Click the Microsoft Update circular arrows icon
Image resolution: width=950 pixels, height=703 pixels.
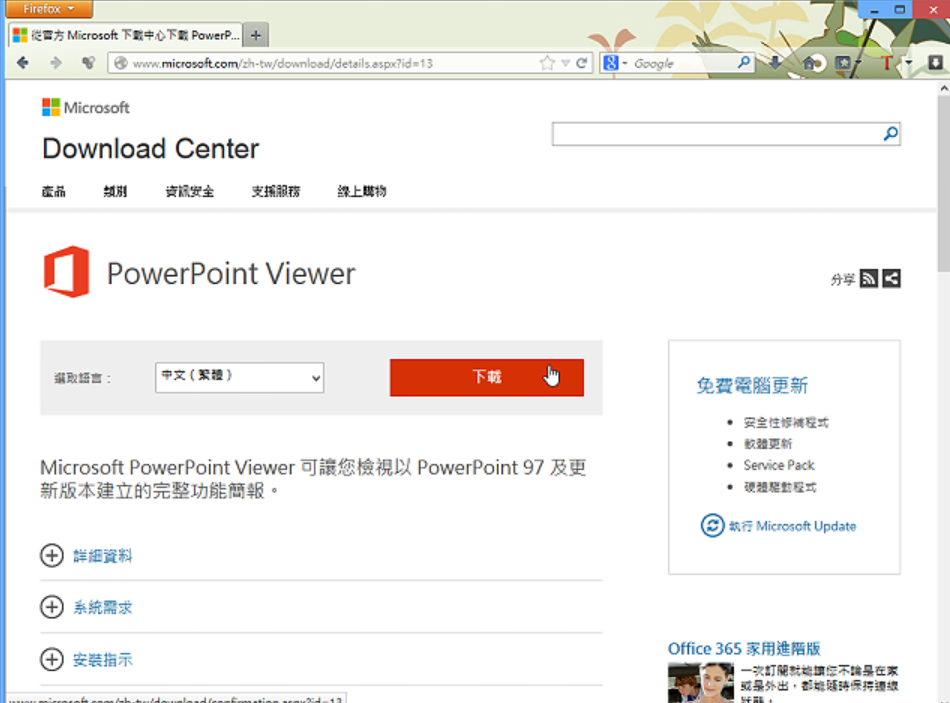point(712,525)
